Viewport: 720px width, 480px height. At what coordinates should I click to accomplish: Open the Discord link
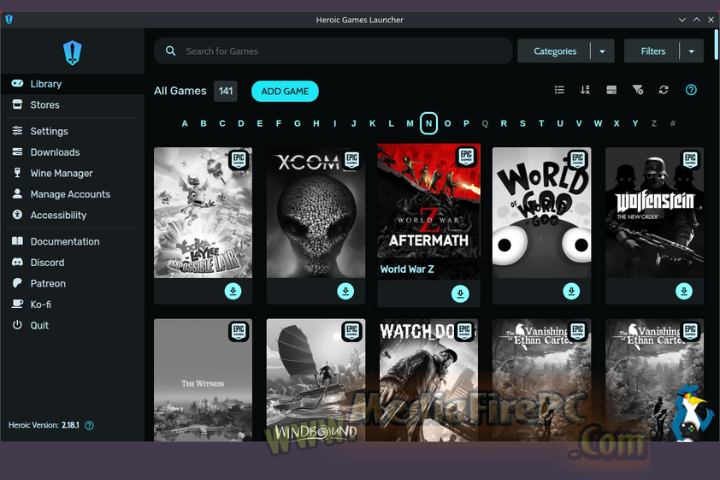click(73, 263)
